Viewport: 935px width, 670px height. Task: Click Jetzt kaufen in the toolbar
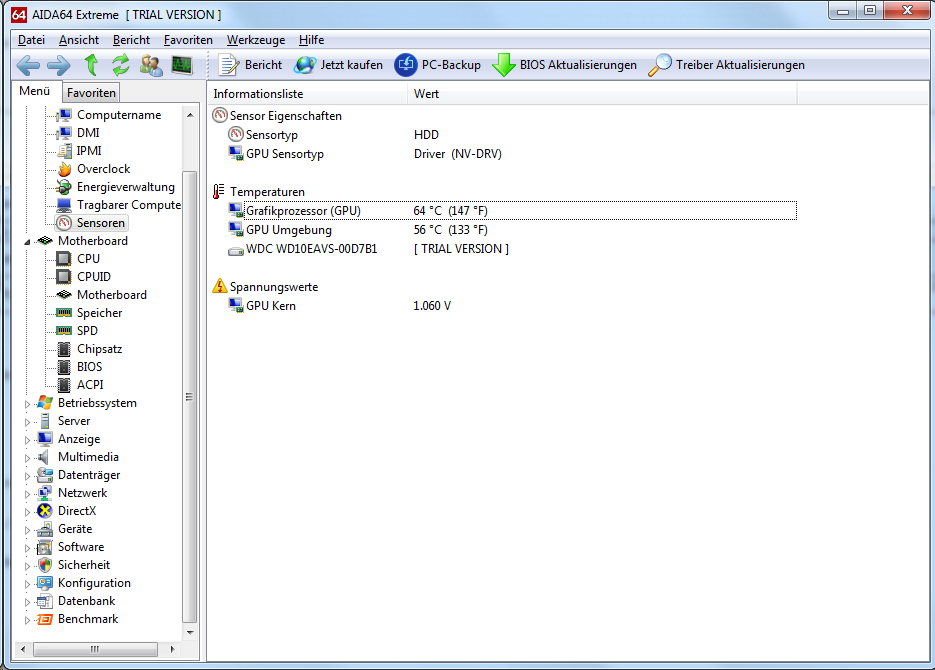[338, 65]
